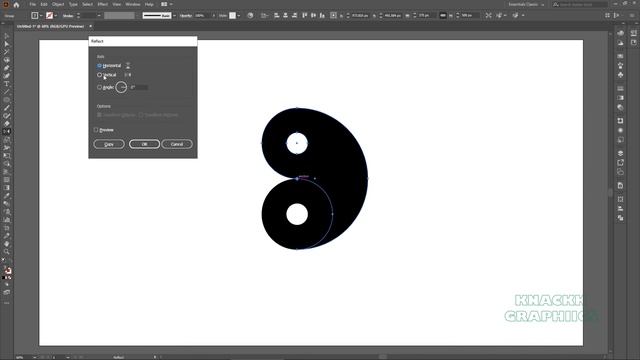Click Cancel in Reflect dialog
The height and width of the screenshot is (360, 640).
177,144
